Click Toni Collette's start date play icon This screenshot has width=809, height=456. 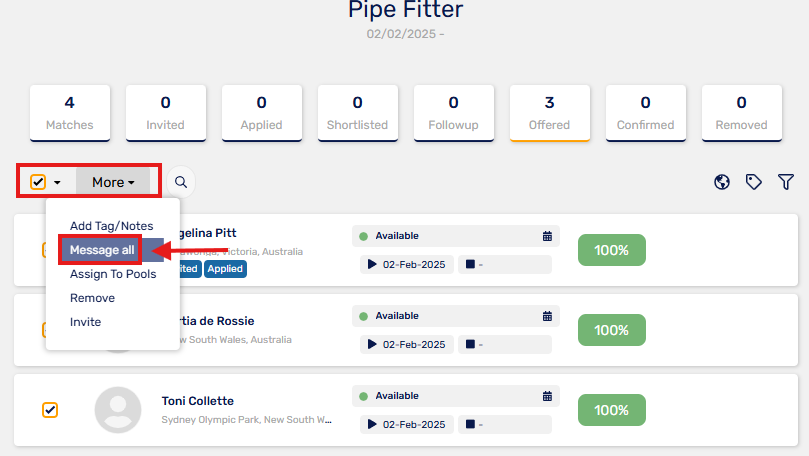point(372,424)
